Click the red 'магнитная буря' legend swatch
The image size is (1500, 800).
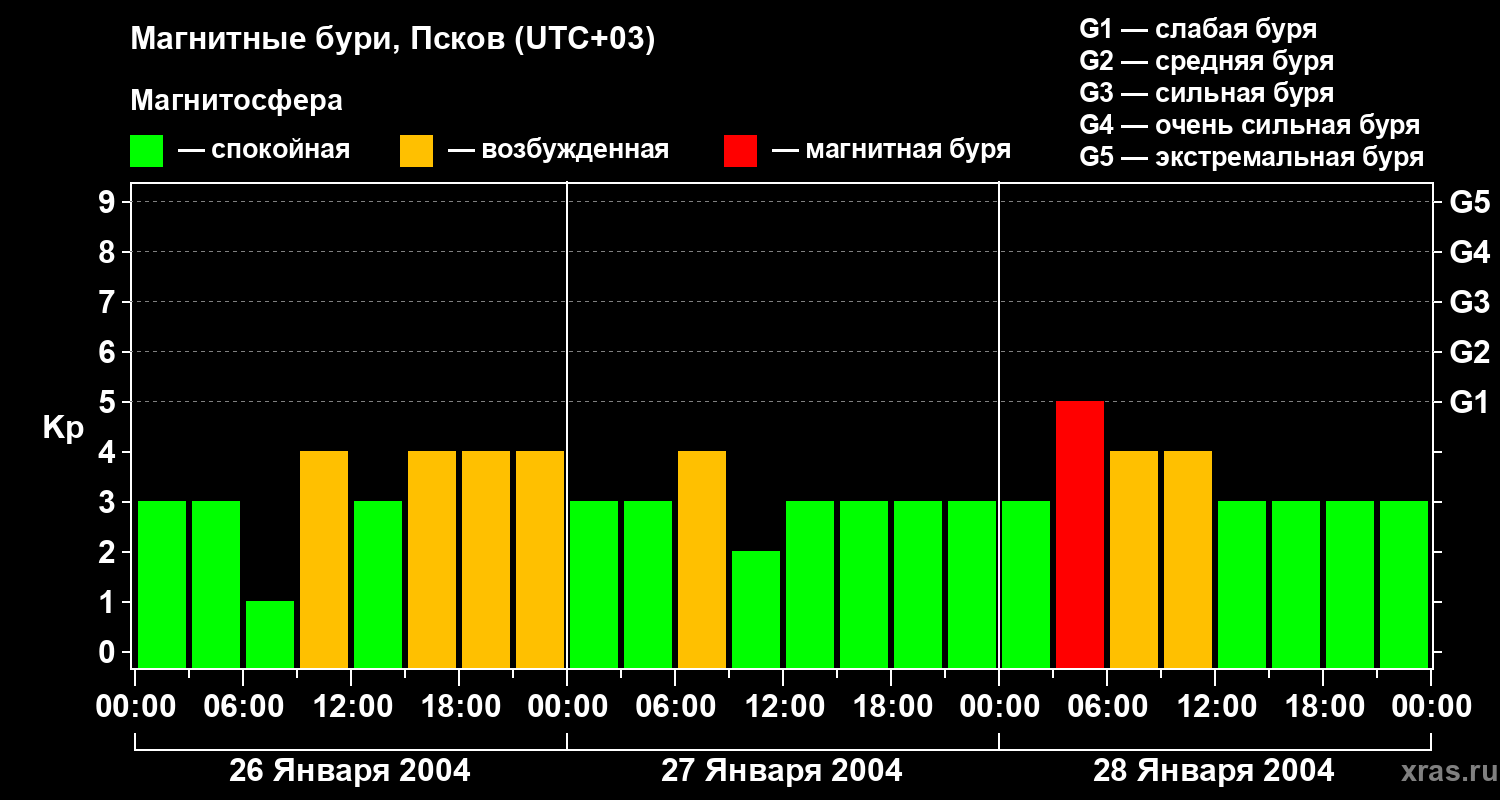[740, 151]
